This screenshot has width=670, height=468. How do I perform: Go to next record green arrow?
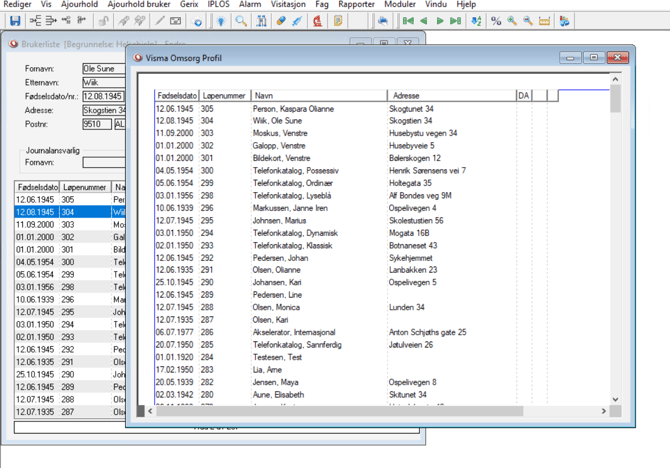pyautogui.click(x=439, y=20)
